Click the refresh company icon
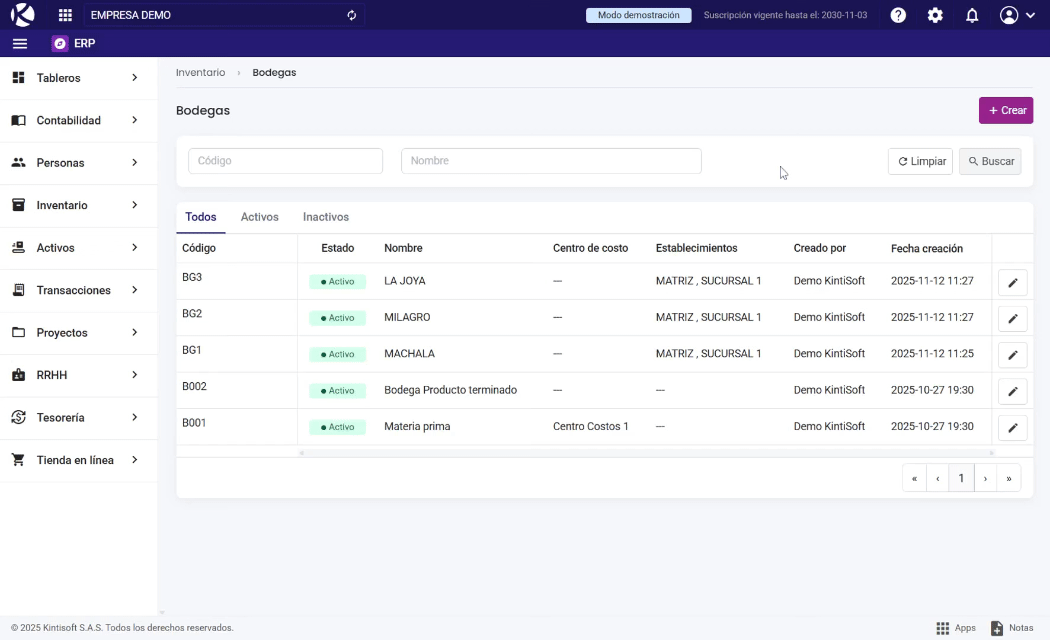Screen dimensions: 1050x640 tap(351, 15)
